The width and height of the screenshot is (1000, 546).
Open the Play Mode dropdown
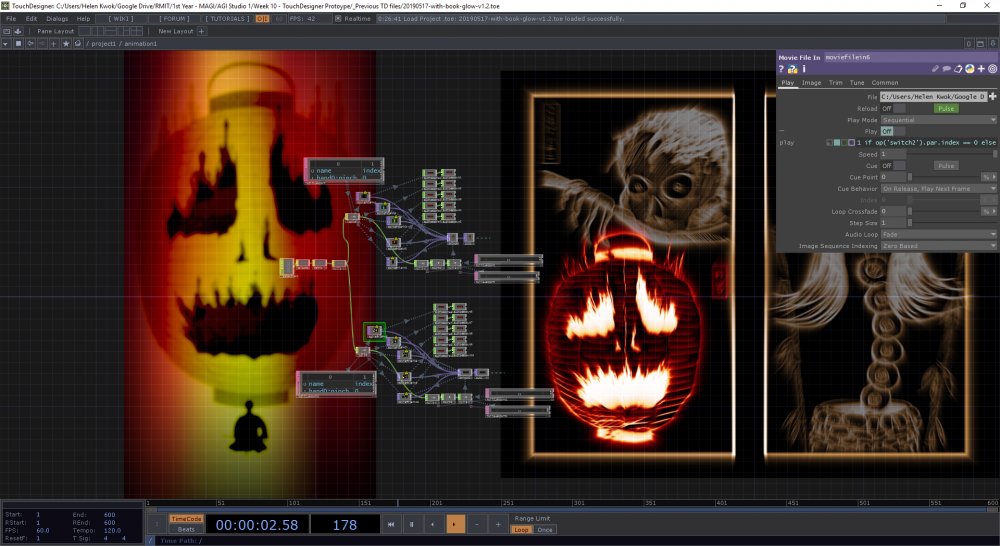(938, 120)
